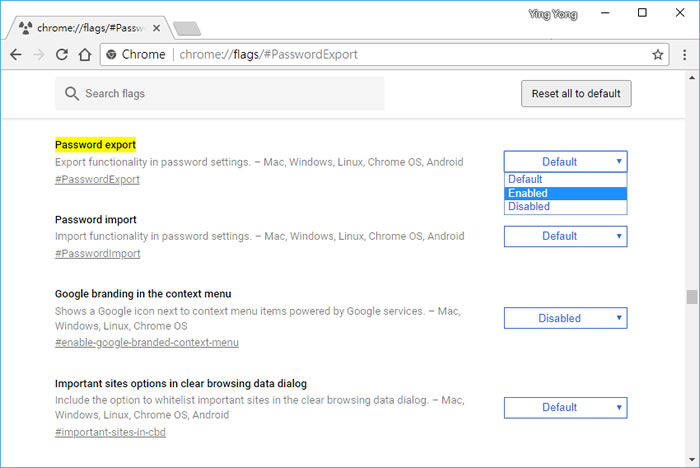Close the chrome://flags tab
The image size is (700, 468).
click(x=156, y=28)
